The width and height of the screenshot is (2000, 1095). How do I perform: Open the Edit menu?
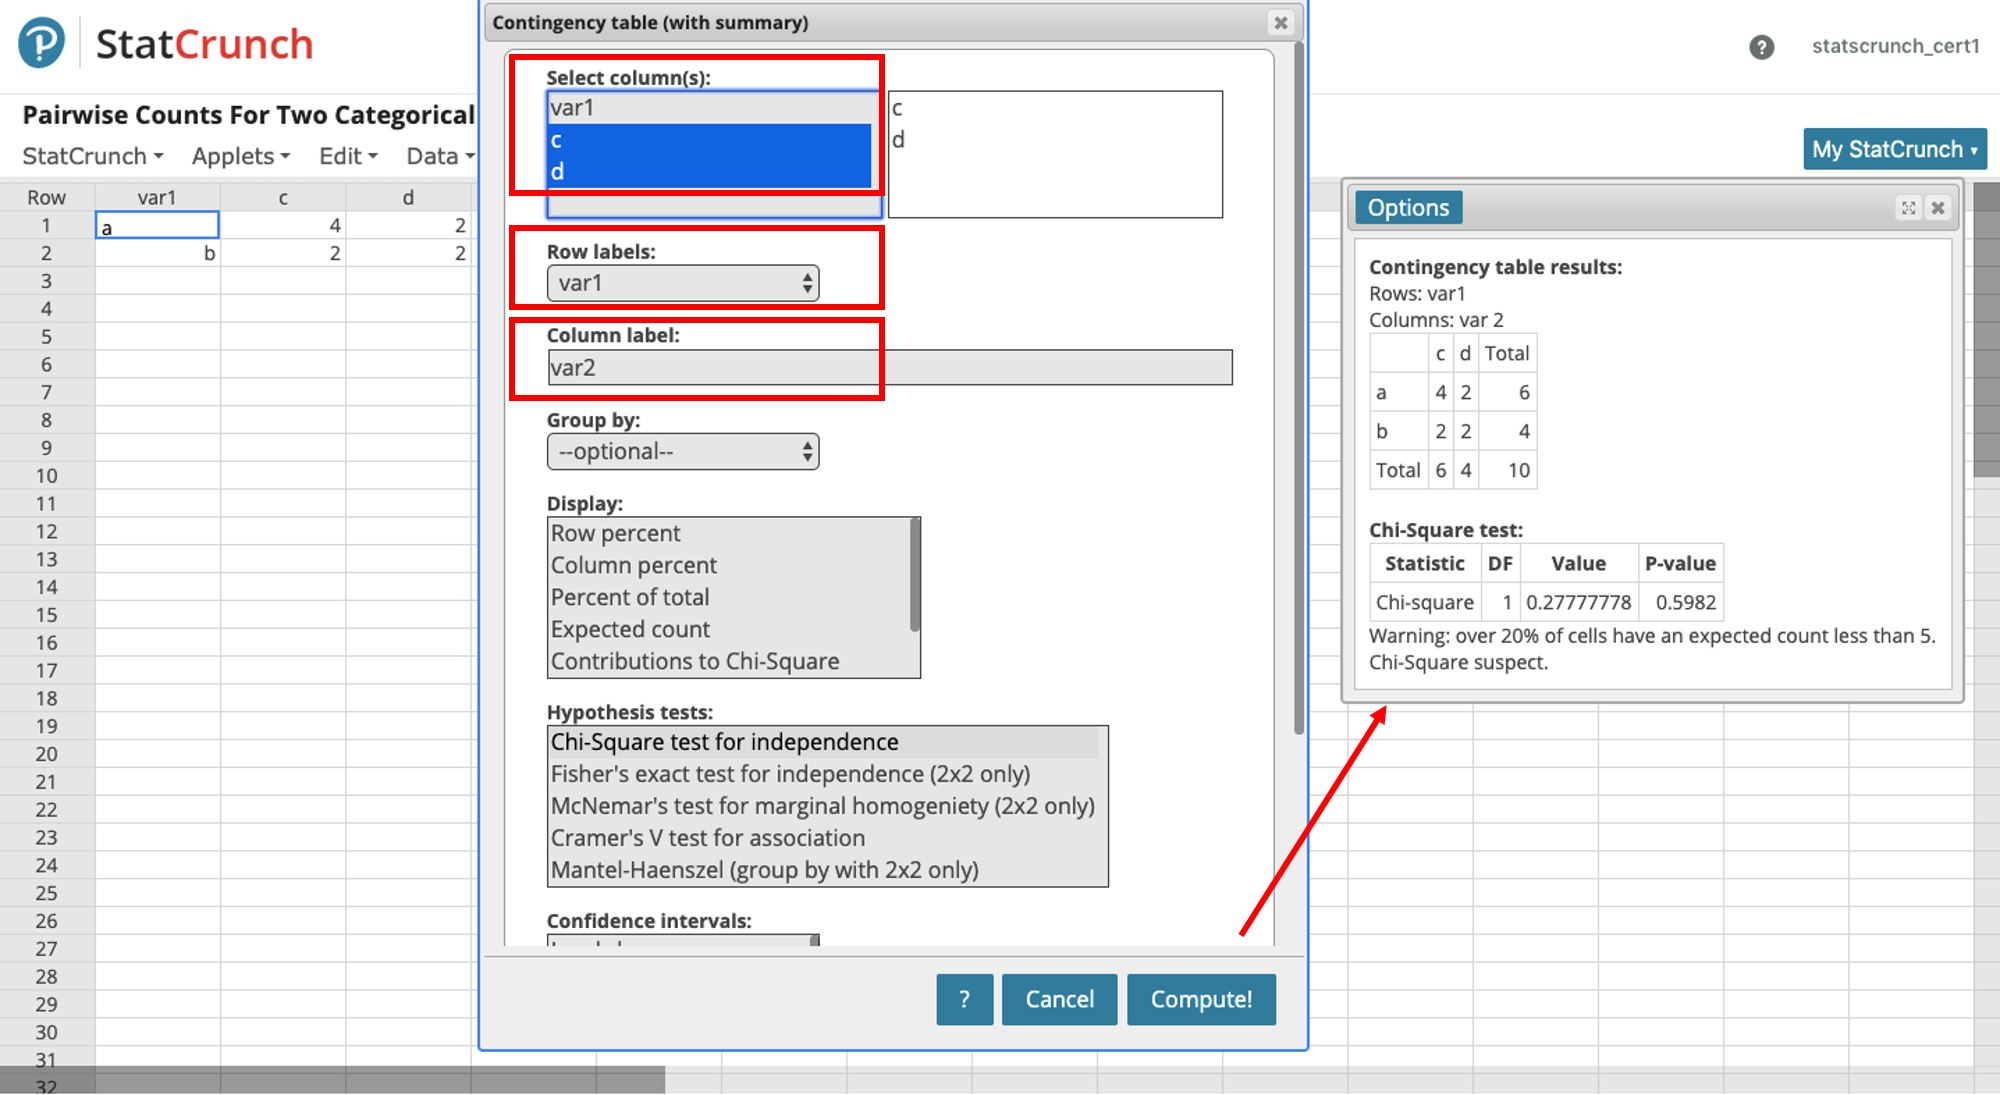346,156
